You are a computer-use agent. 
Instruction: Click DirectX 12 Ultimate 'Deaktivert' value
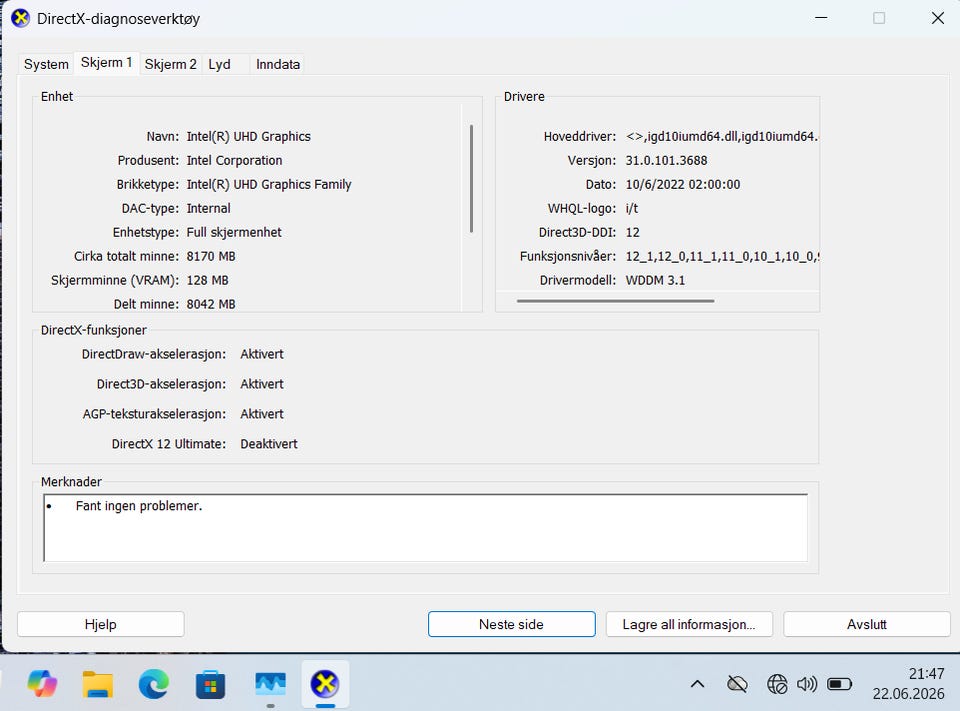tap(268, 444)
